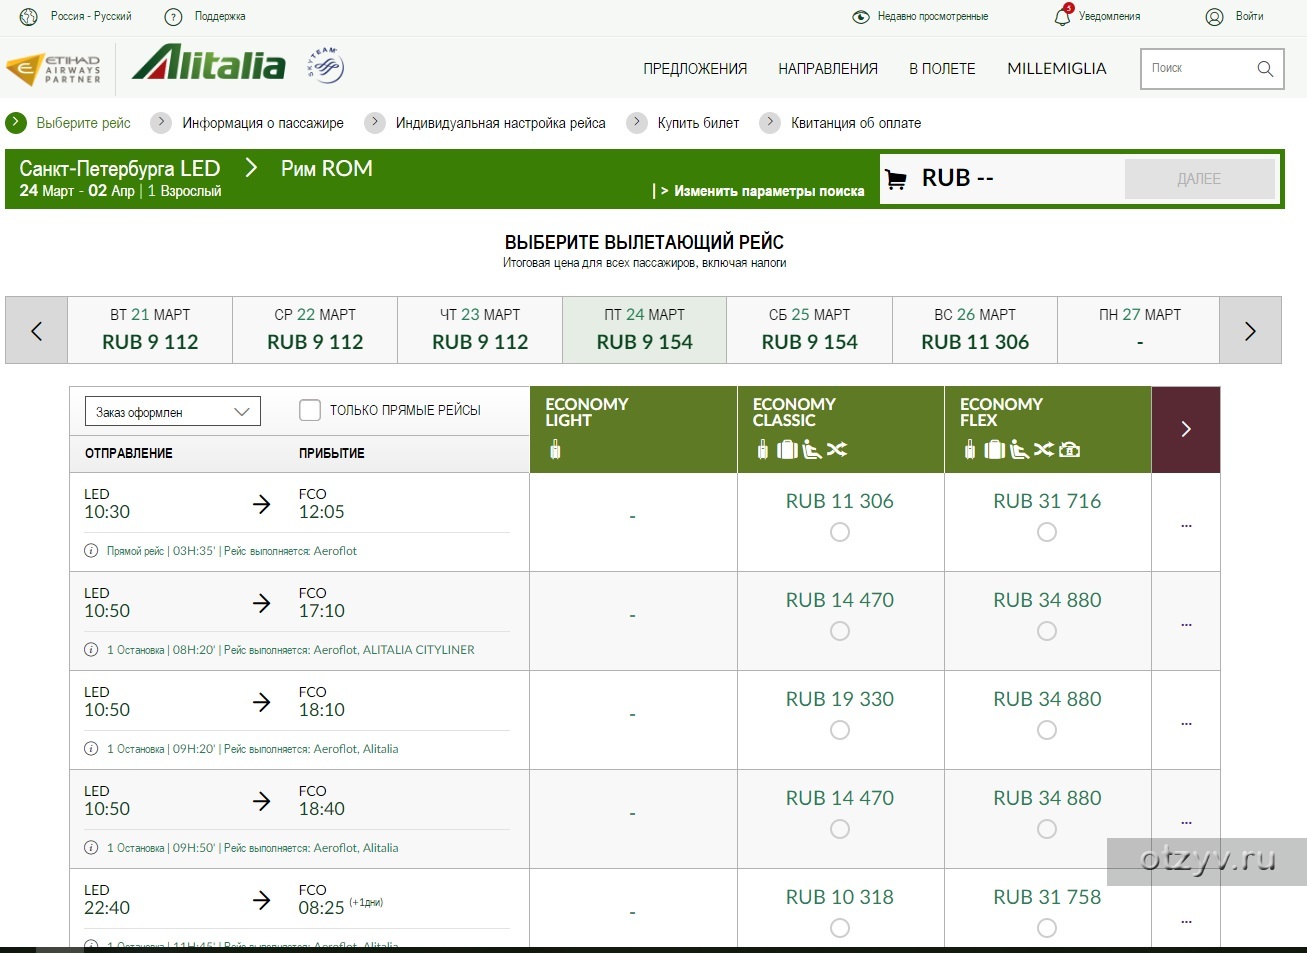Select the ВТ 21 Март date tab
Image resolution: width=1307 pixels, height=953 pixels.
point(150,330)
